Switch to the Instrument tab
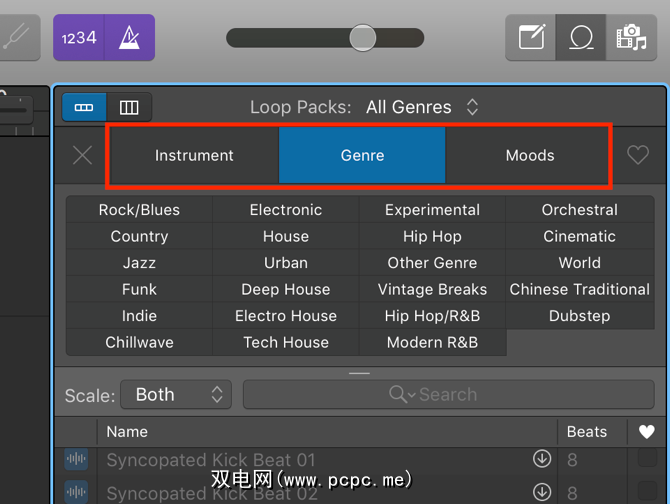The width and height of the screenshot is (670, 504). tap(194, 155)
